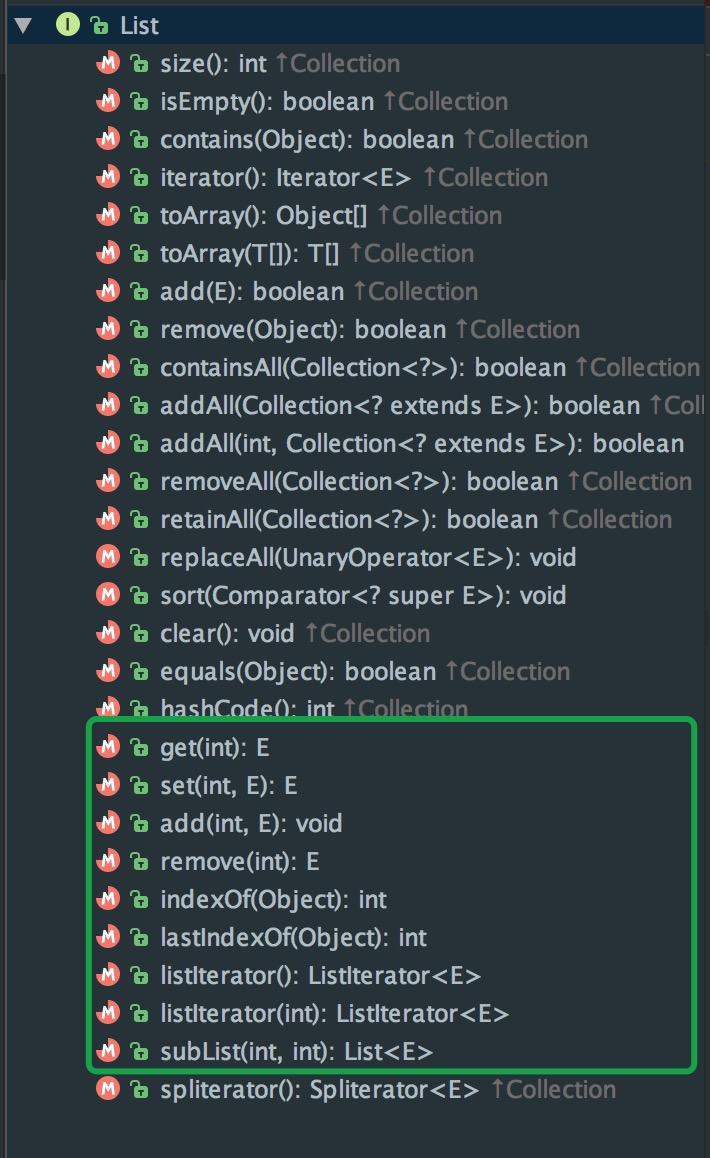The height and width of the screenshot is (1158, 710).
Task: Select the isEmpty(): boolean method
Action: pos(334,102)
